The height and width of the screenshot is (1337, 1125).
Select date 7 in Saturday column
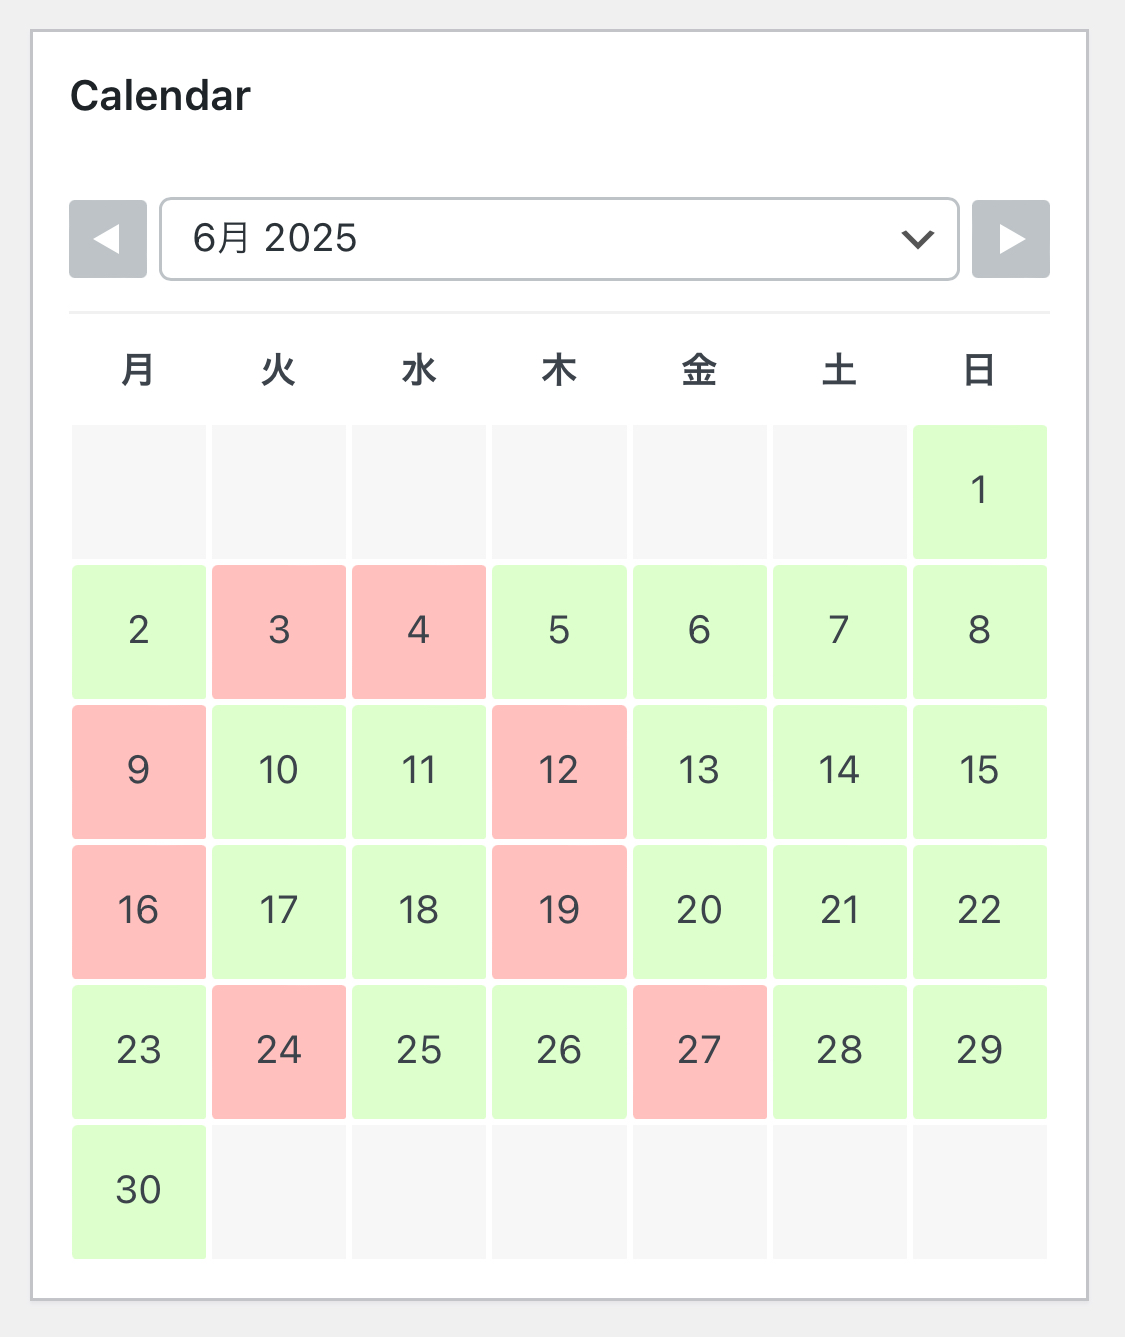(840, 632)
